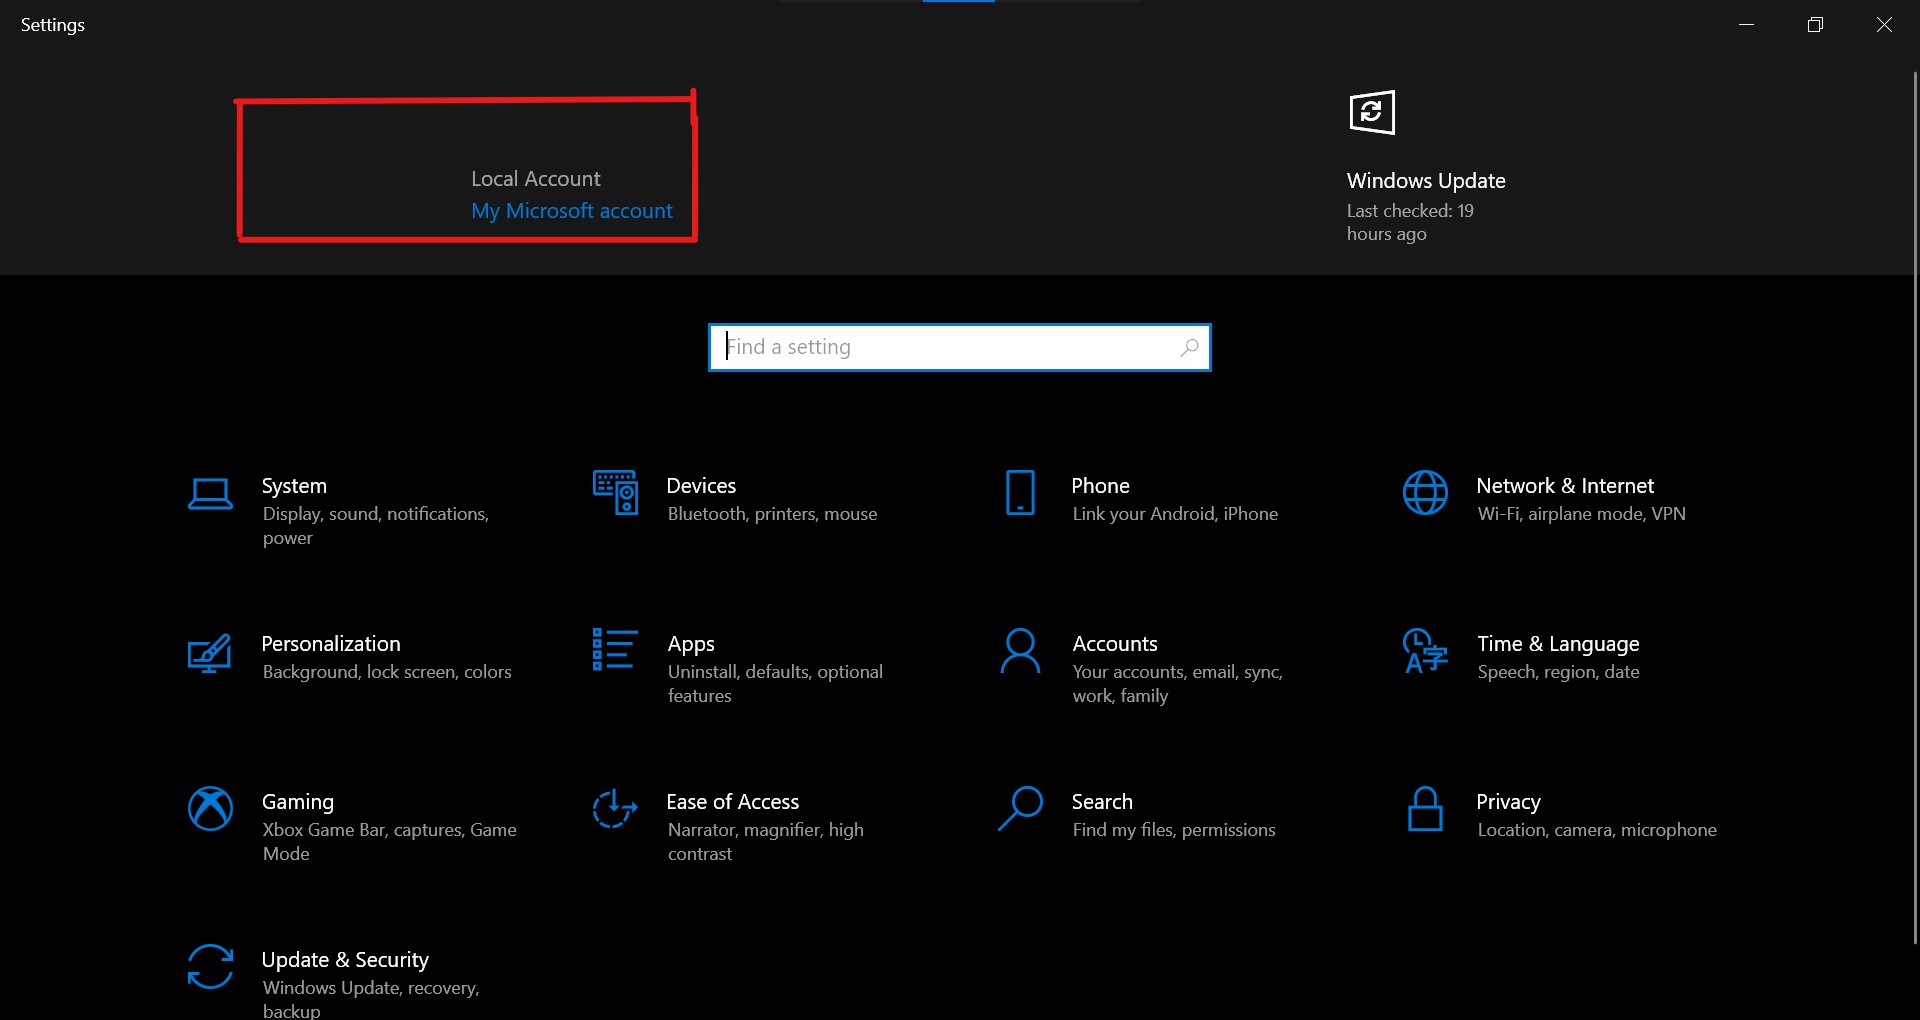Click the Search category heading
Viewport: 1920px width, 1020px height.
click(x=1102, y=802)
